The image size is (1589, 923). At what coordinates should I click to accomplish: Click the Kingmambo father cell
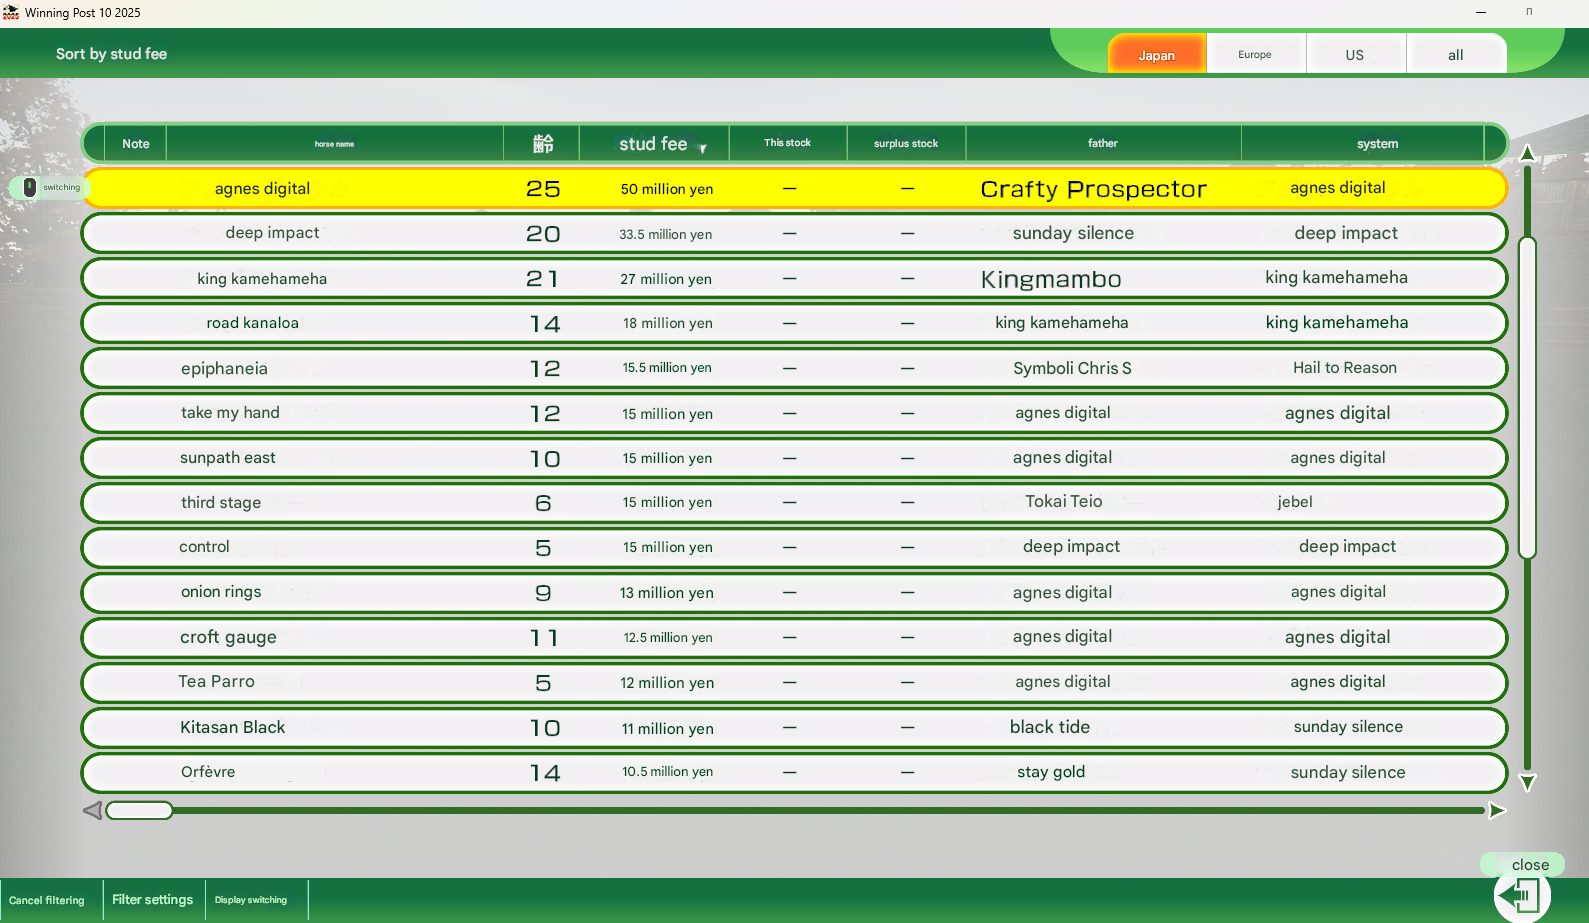[x=1051, y=279]
